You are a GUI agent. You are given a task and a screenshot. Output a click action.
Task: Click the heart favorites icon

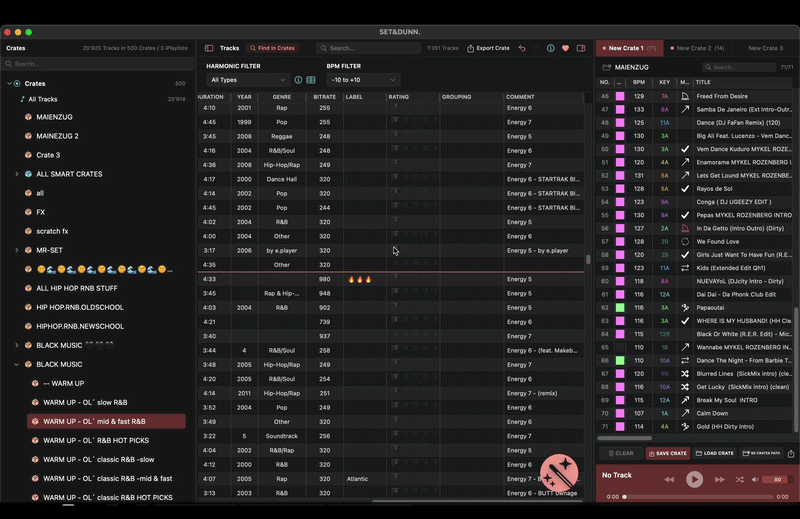point(565,48)
